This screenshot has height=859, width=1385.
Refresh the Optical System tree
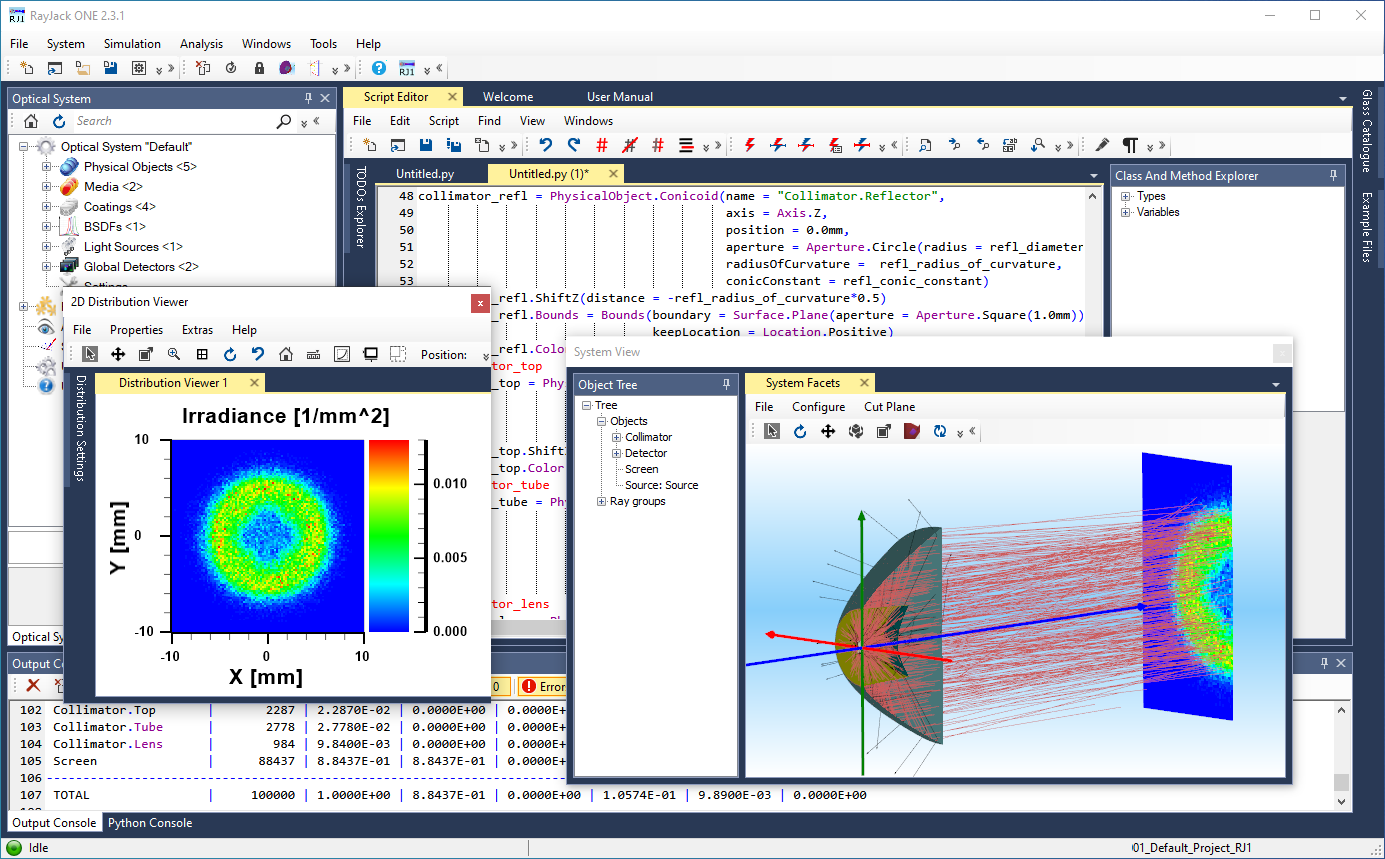[x=59, y=121]
